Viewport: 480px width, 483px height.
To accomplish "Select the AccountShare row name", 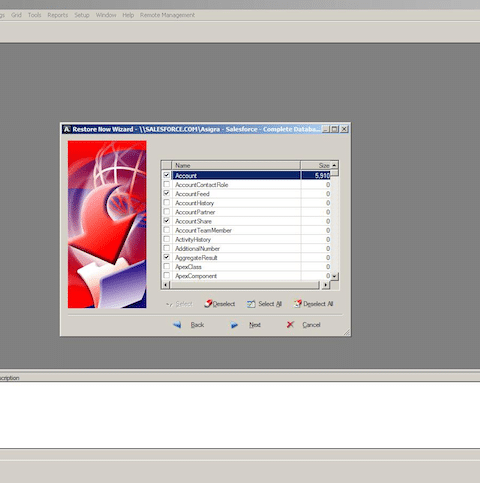I will coord(193,221).
